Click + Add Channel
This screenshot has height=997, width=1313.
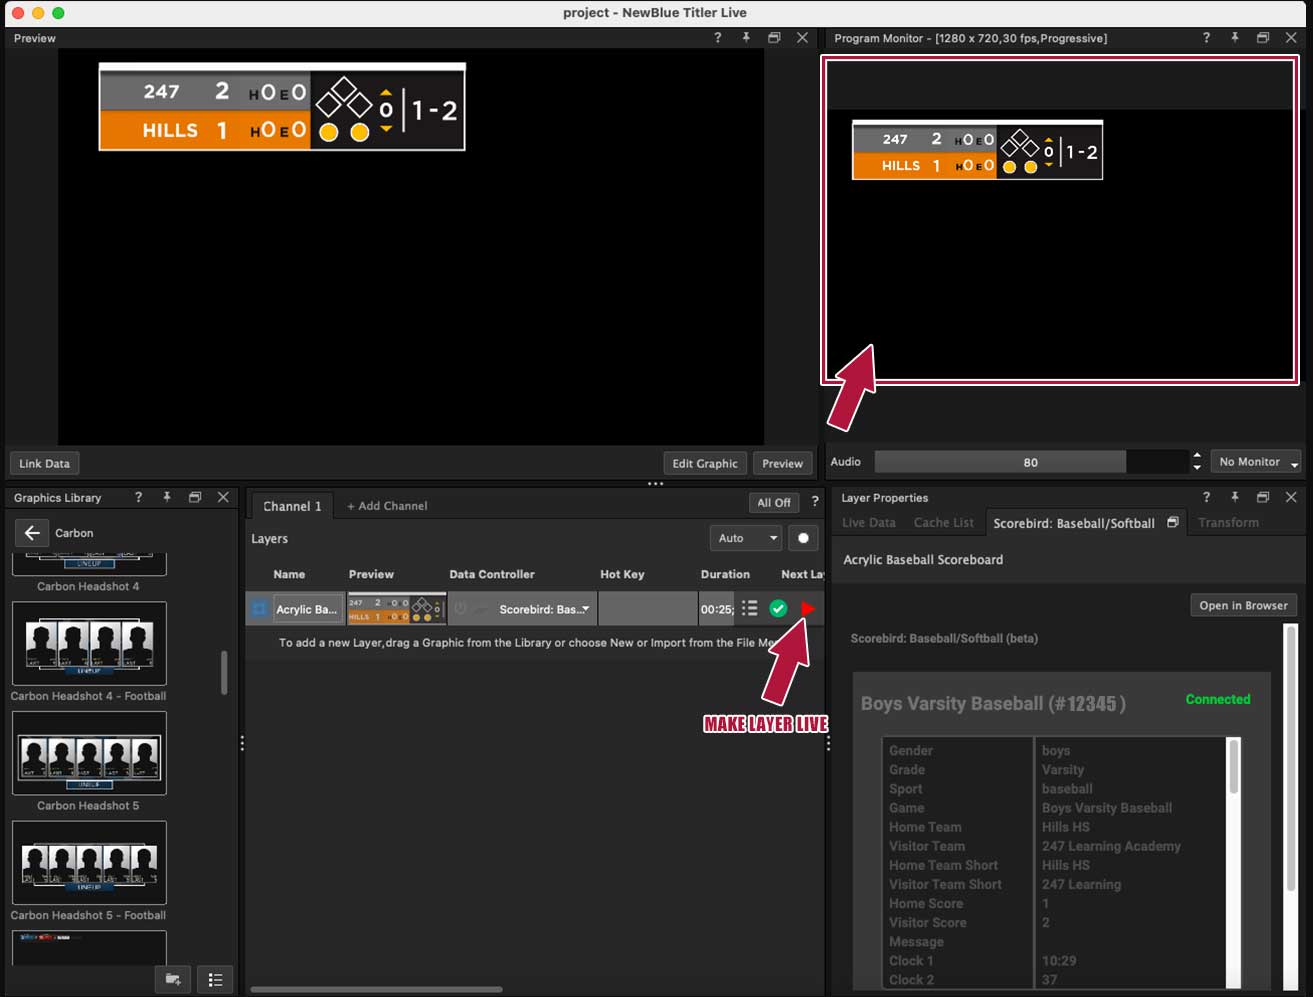click(387, 506)
